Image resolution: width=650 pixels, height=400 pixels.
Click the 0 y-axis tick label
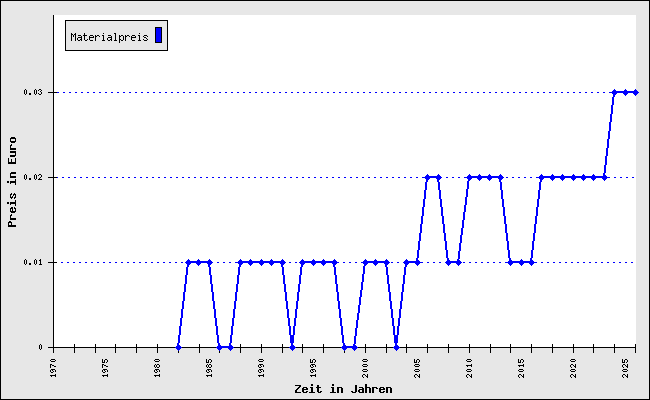coord(41,347)
